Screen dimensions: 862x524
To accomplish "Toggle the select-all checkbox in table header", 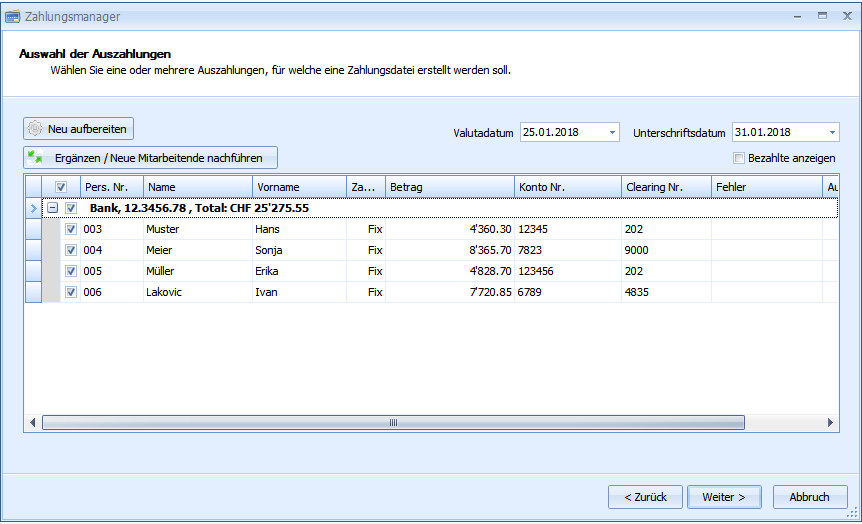I will click(61, 187).
